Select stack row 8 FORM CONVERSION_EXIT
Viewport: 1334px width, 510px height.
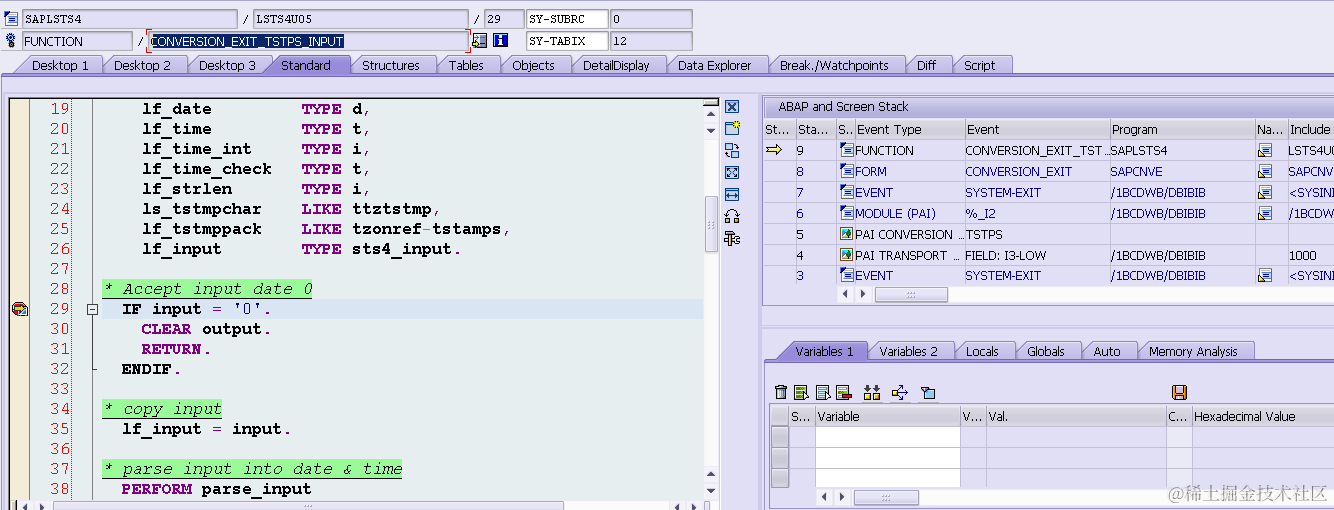[x=1047, y=171]
